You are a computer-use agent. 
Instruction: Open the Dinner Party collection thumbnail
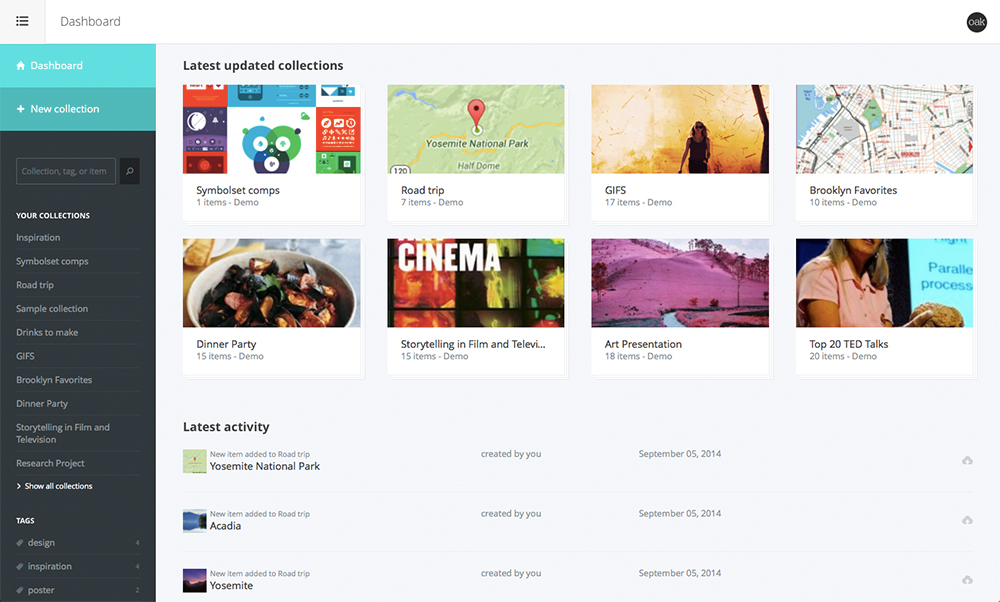(271, 283)
